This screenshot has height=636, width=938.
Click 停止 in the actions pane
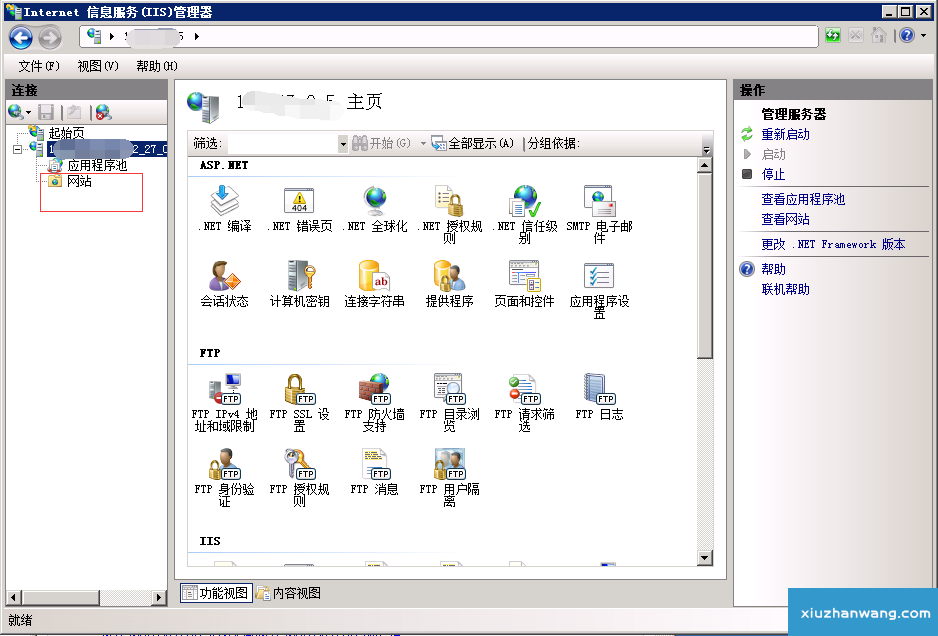tap(773, 174)
